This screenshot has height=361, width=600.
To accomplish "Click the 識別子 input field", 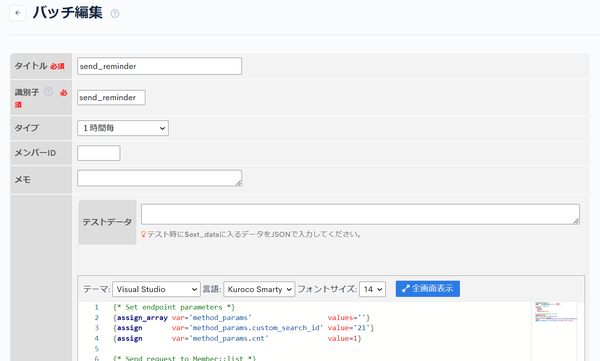I will point(111,98).
